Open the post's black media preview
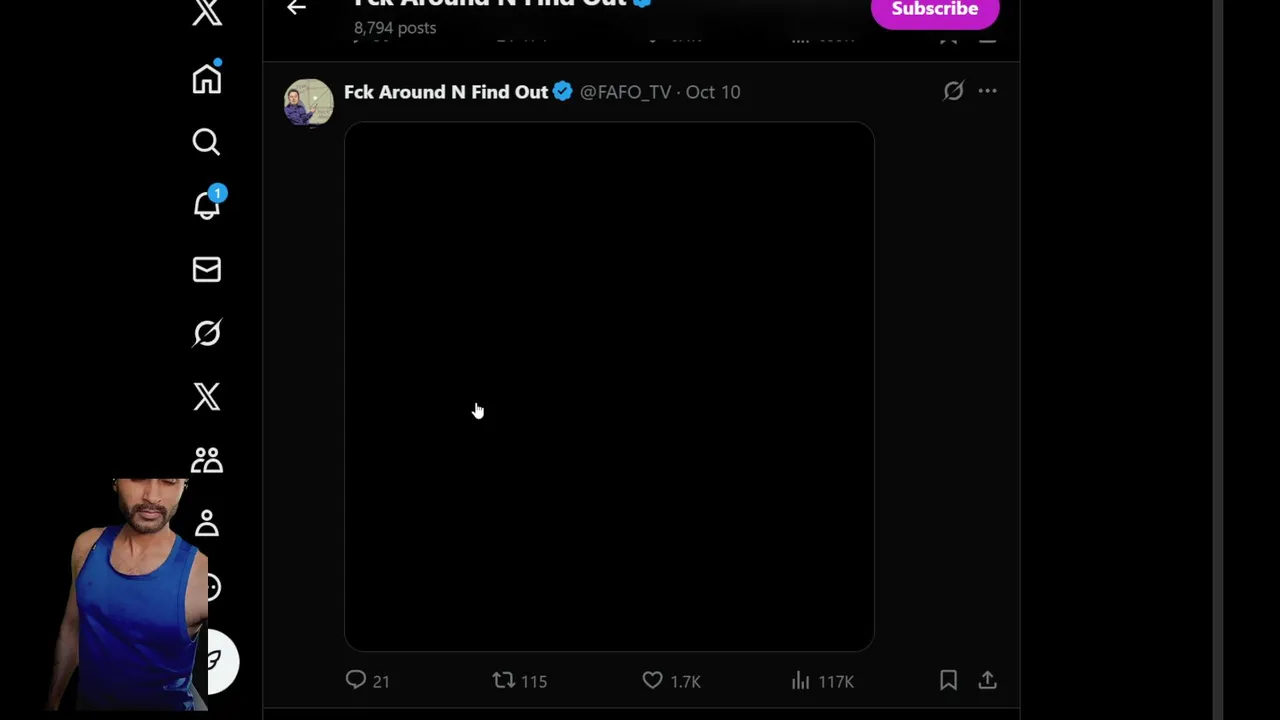Image resolution: width=1280 pixels, height=720 pixels. pos(609,386)
